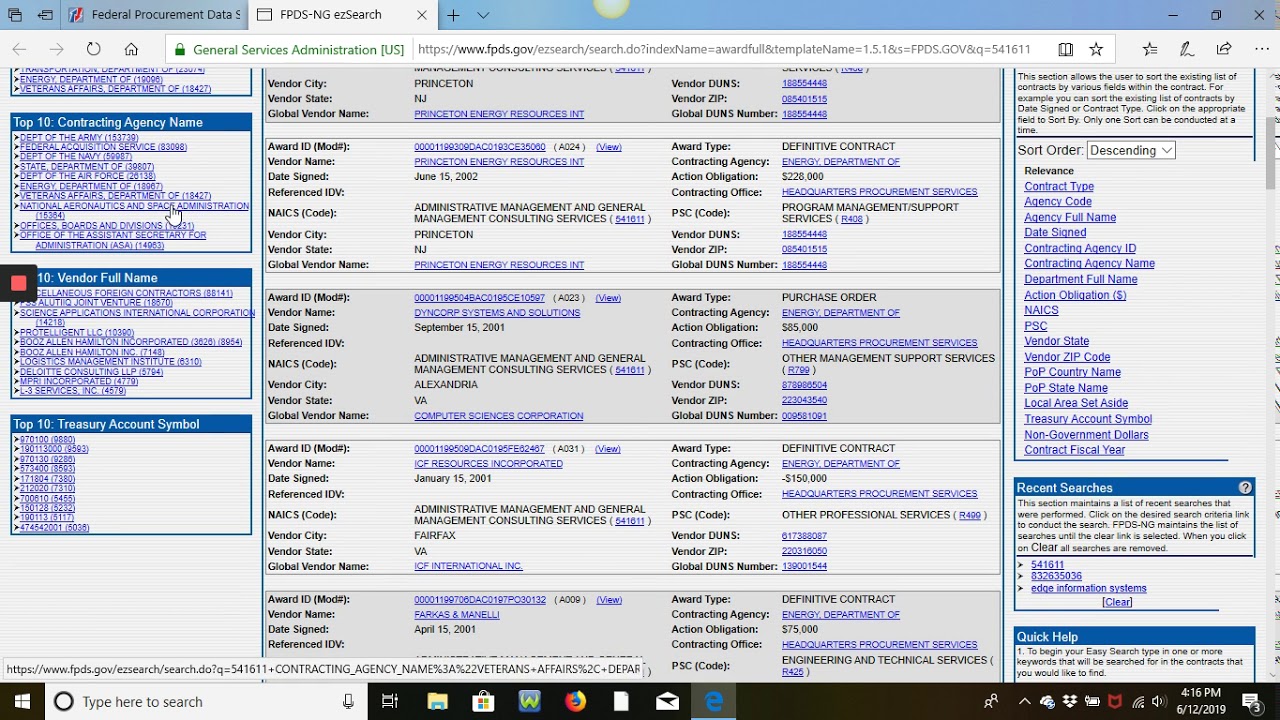Click the Windows Start button
This screenshot has width=1280, height=720.
click(x=22, y=702)
